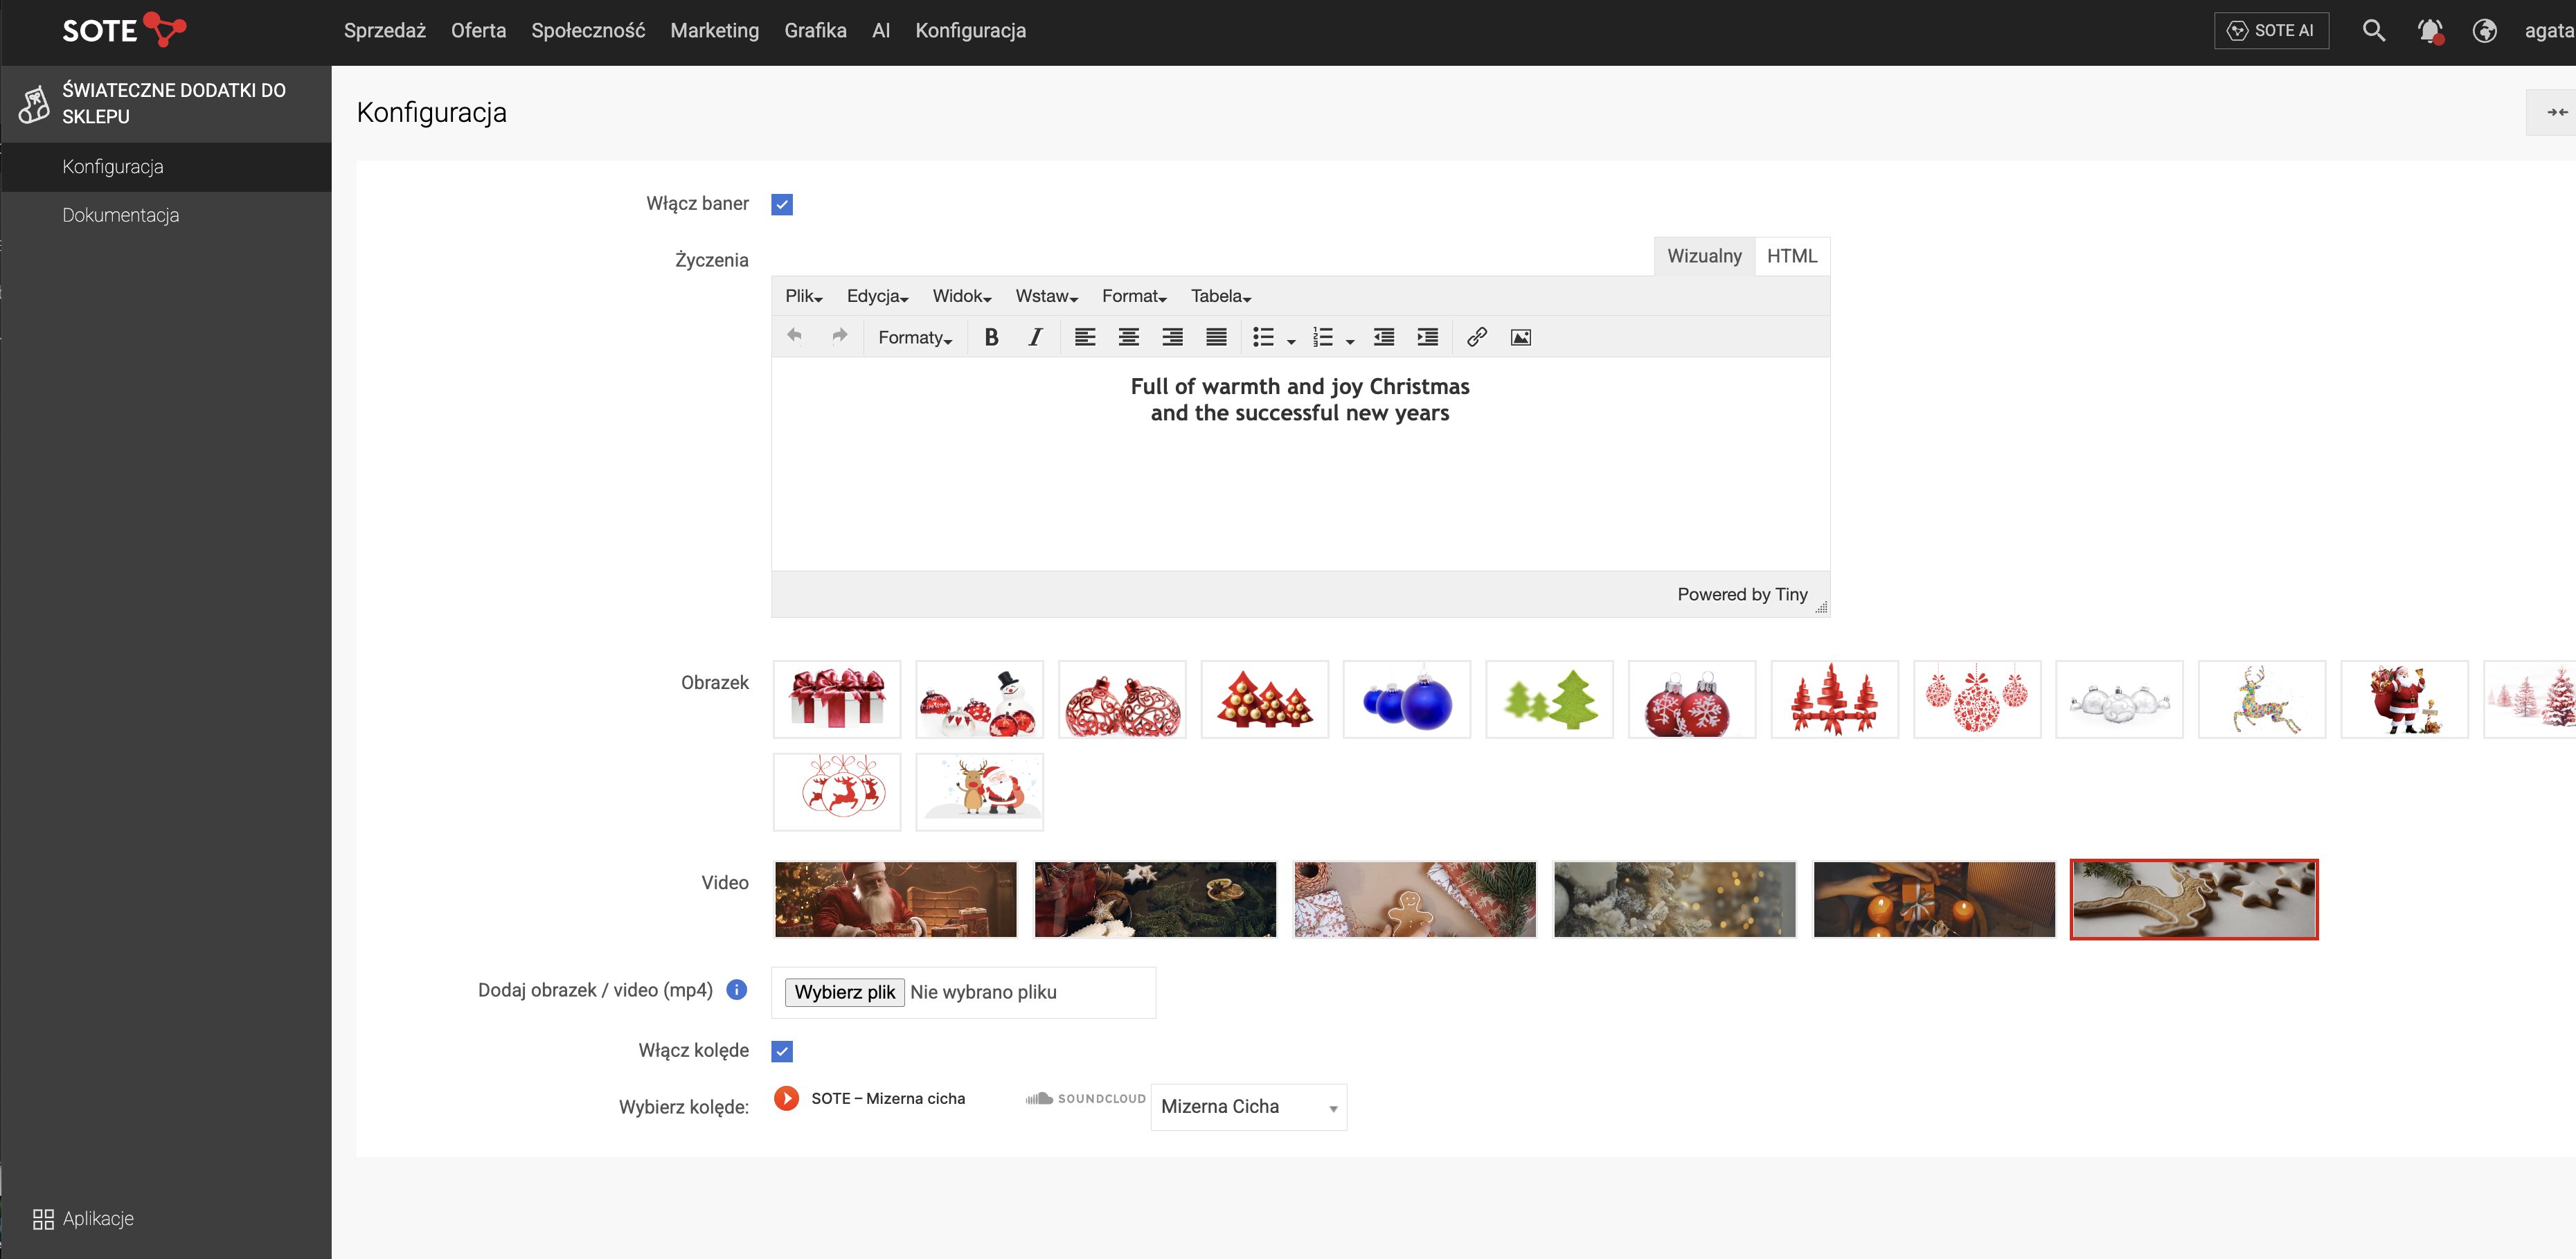
Task: Switch to the HTML editor tab
Action: tap(1791, 256)
